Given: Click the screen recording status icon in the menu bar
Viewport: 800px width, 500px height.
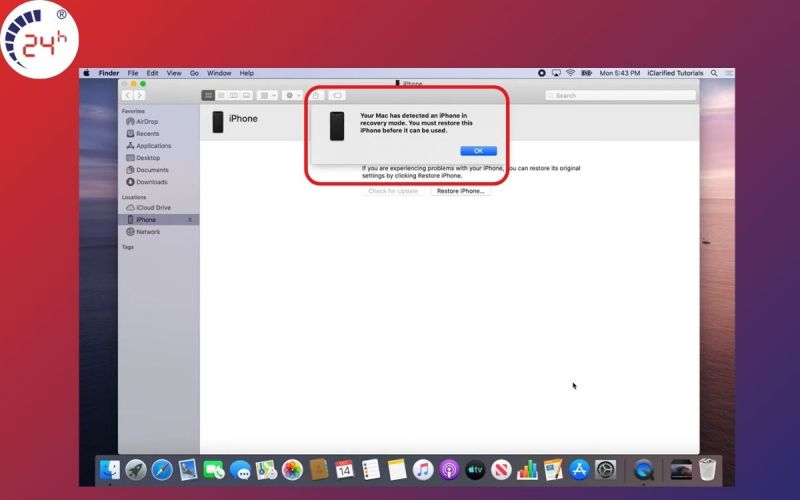Looking at the screenshot, I should [x=542, y=73].
